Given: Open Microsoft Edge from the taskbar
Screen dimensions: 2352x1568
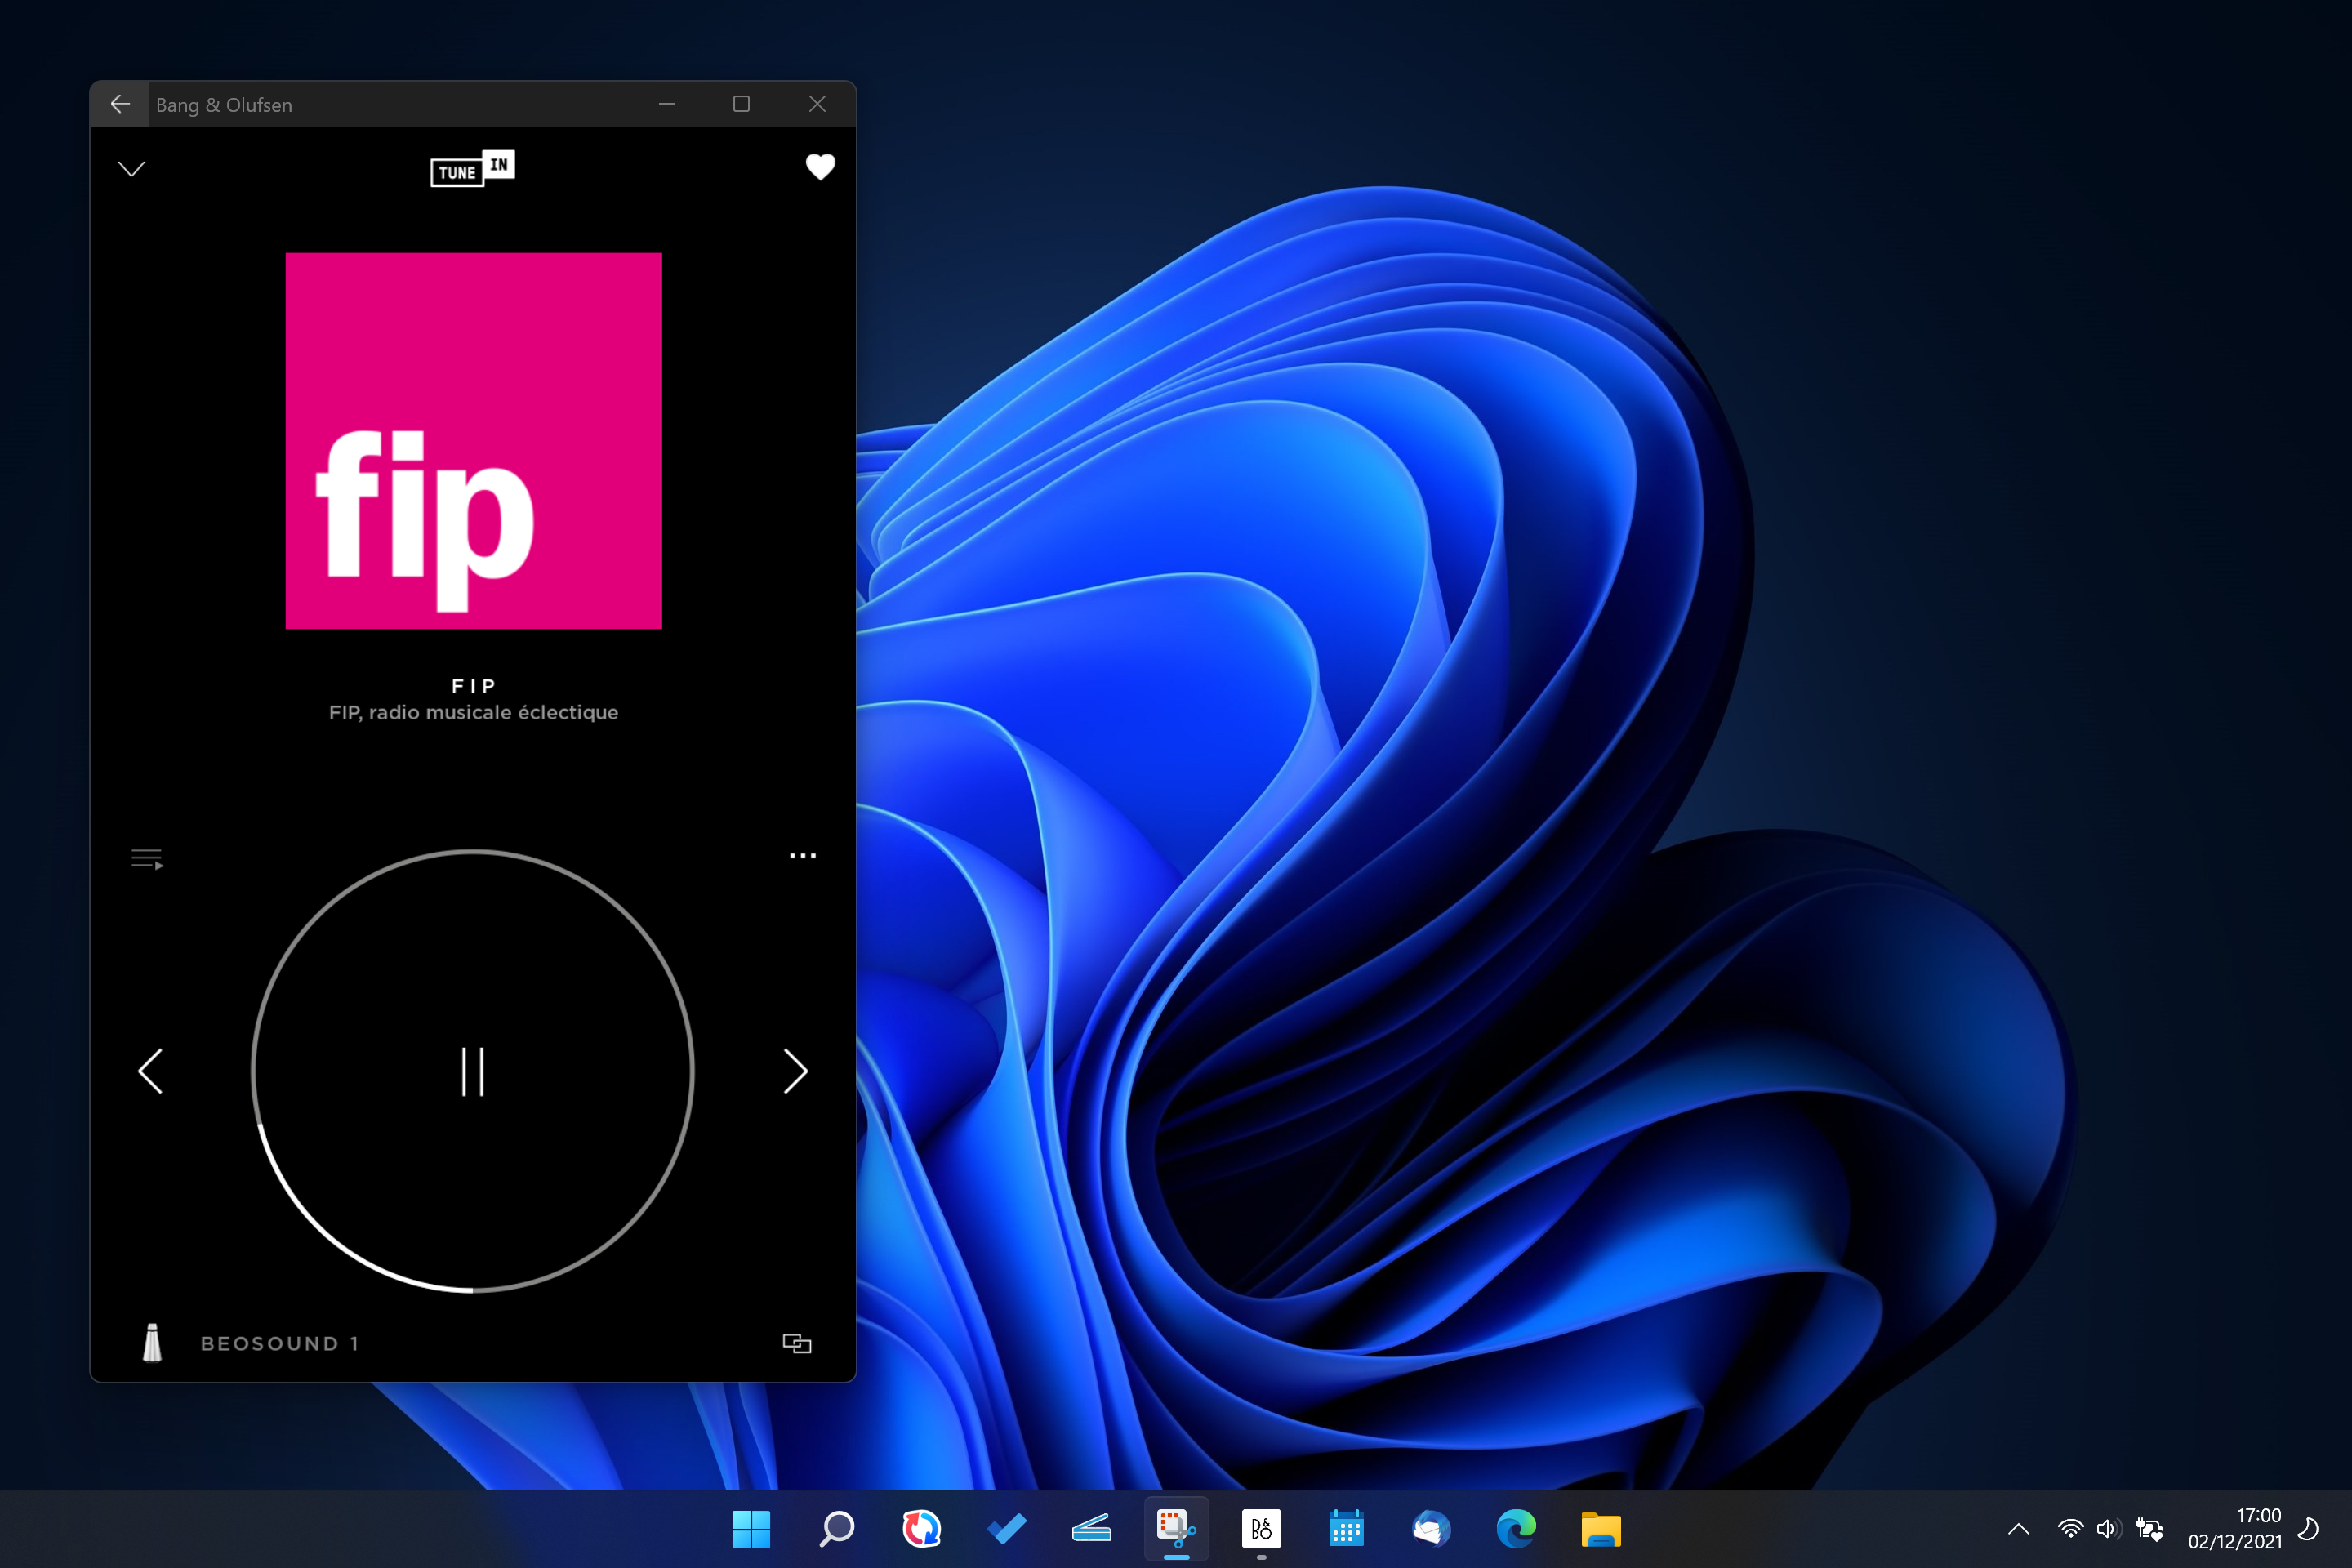Looking at the screenshot, I should tap(1515, 1528).
